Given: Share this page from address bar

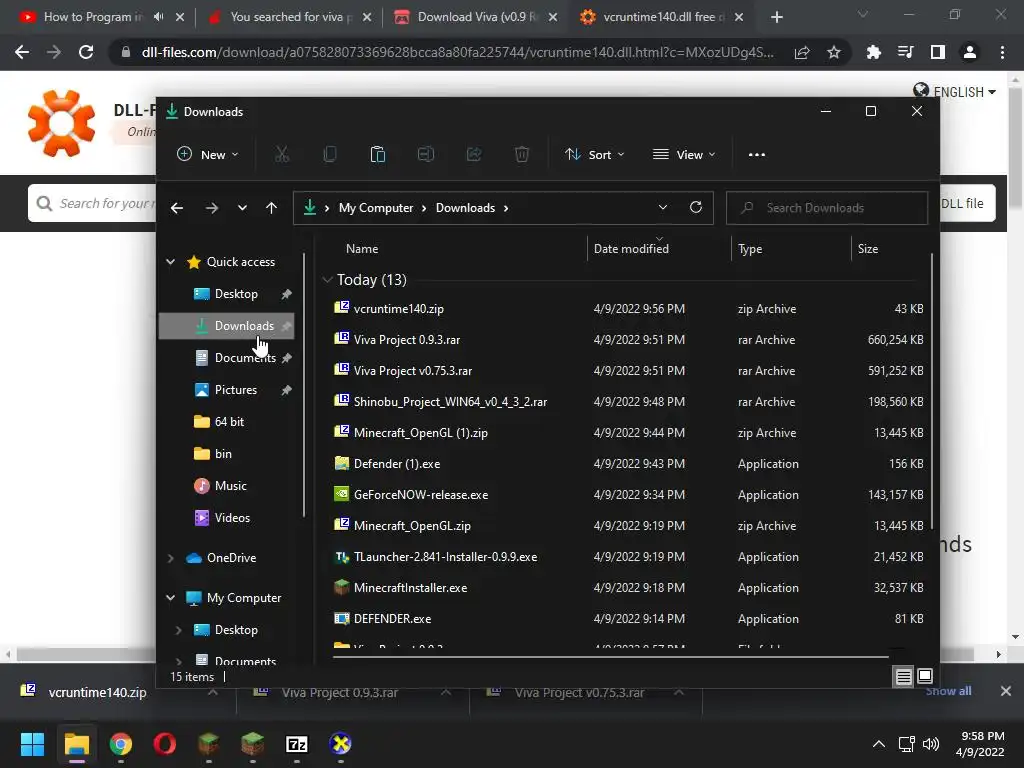Looking at the screenshot, I should (802, 52).
